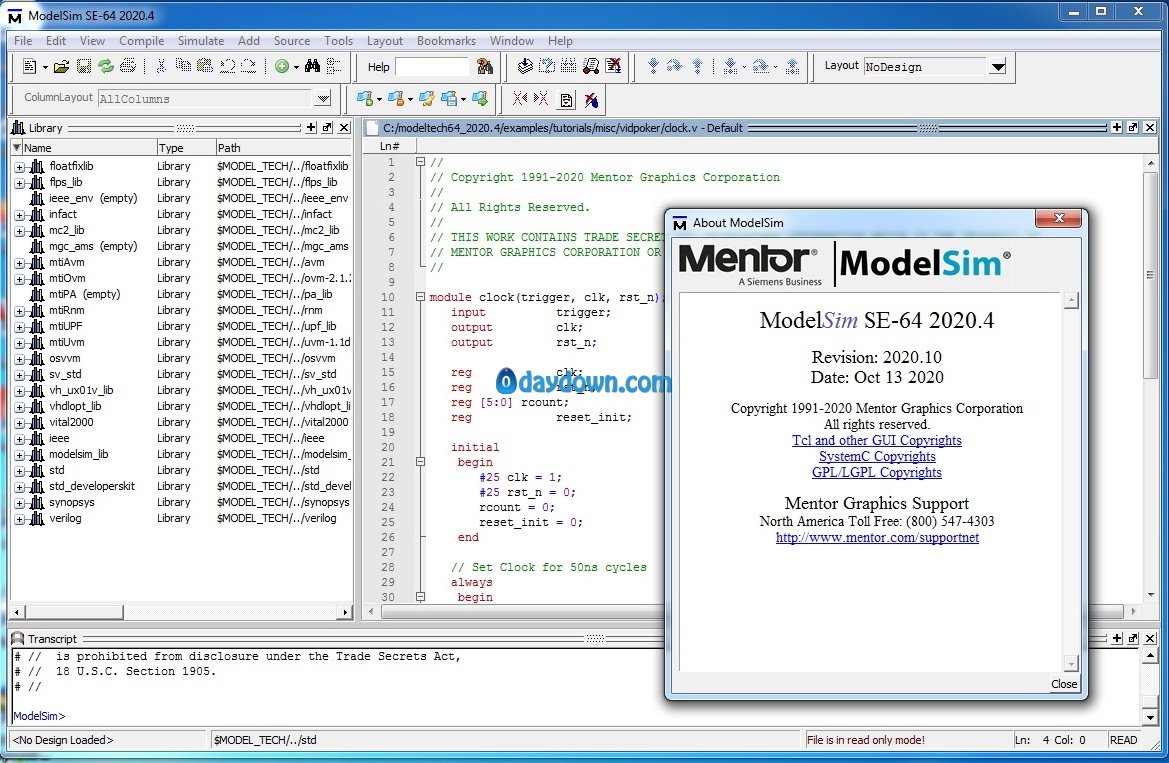Click the Redo toolbar icon
The height and width of the screenshot is (763, 1169).
[x=249, y=66]
